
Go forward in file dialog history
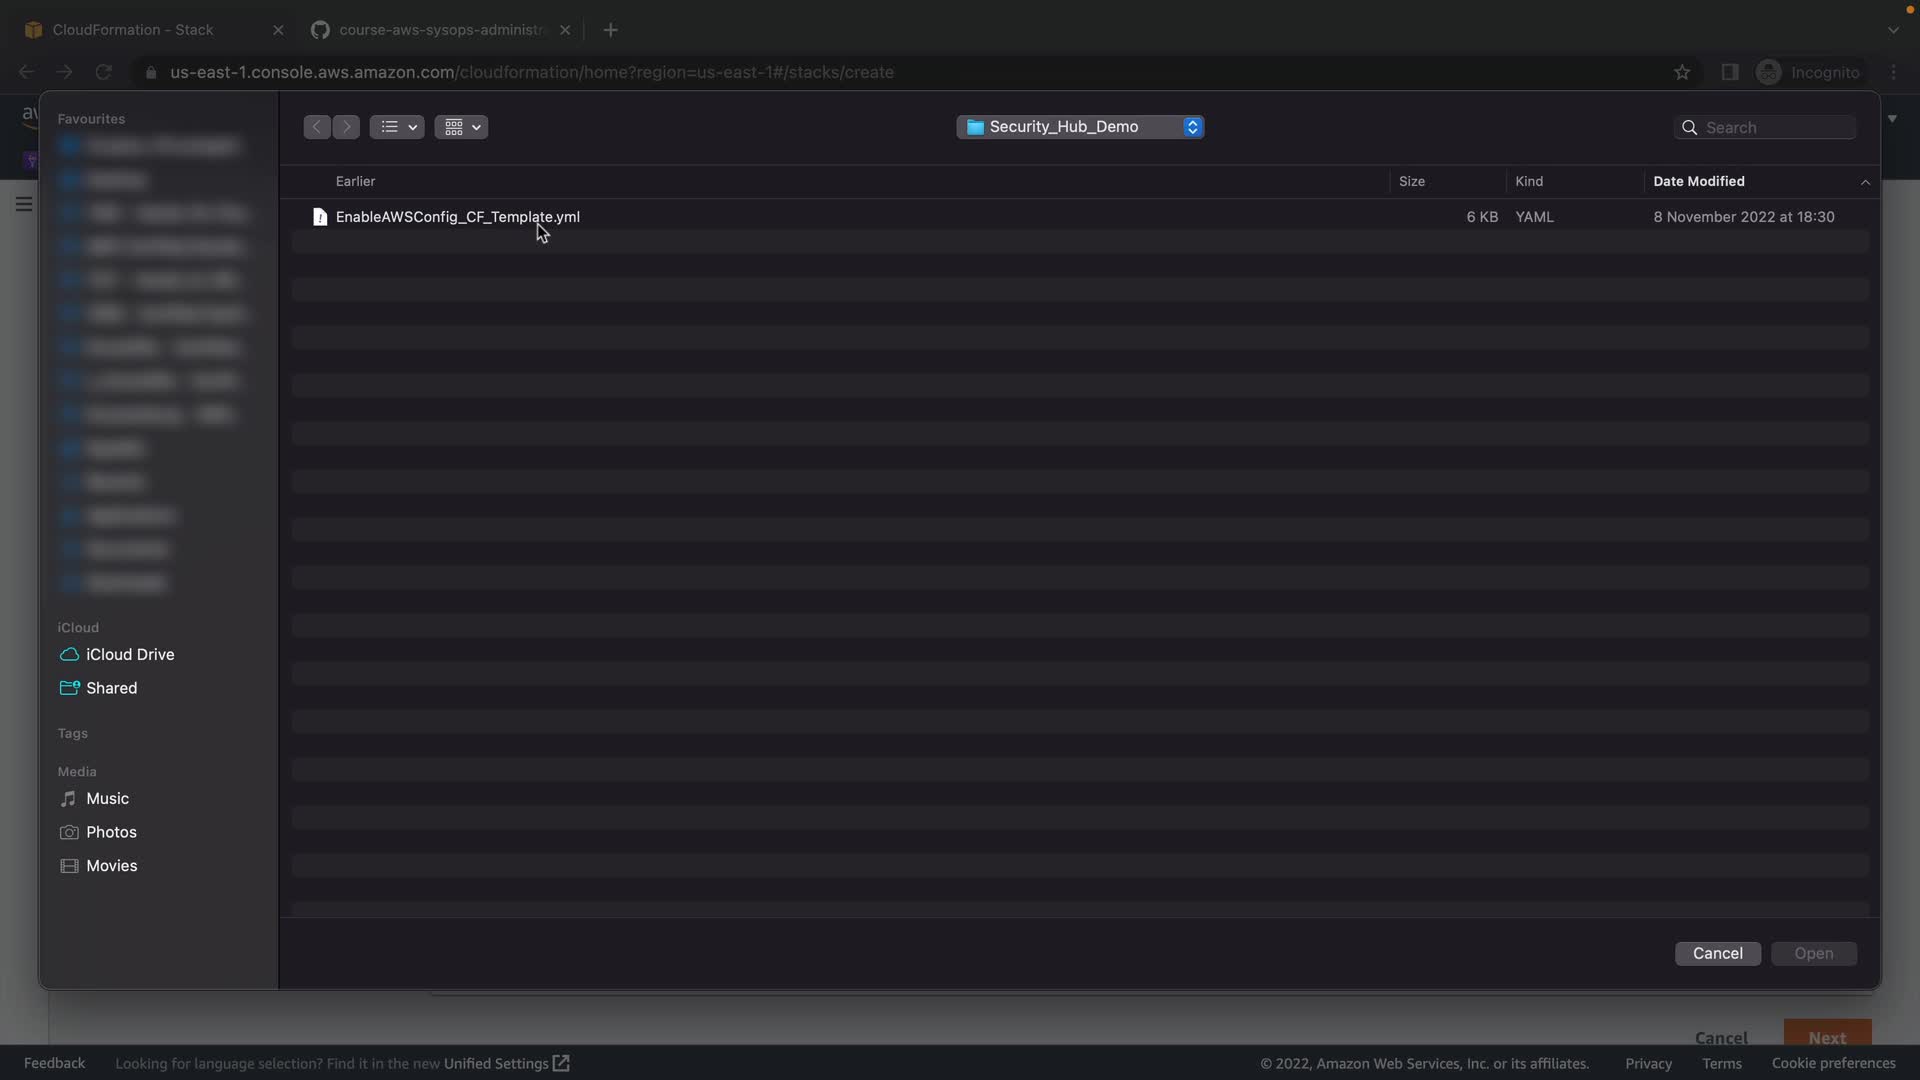click(x=346, y=127)
